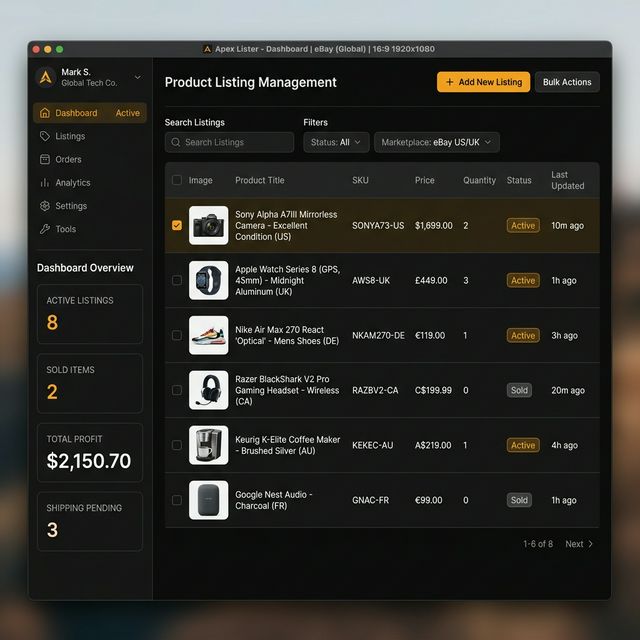The image size is (640, 640).
Task: Open the Status: All filter dropdown
Action: click(336, 142)
